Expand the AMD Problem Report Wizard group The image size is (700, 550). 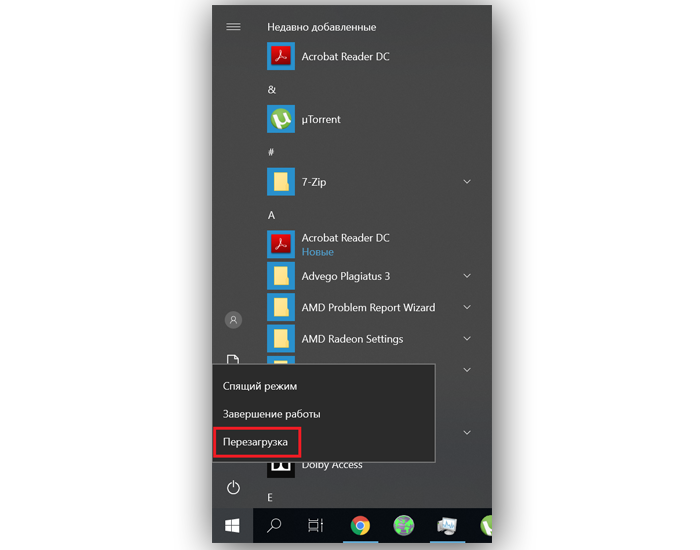pyautogui.click(x=466, y=308)
